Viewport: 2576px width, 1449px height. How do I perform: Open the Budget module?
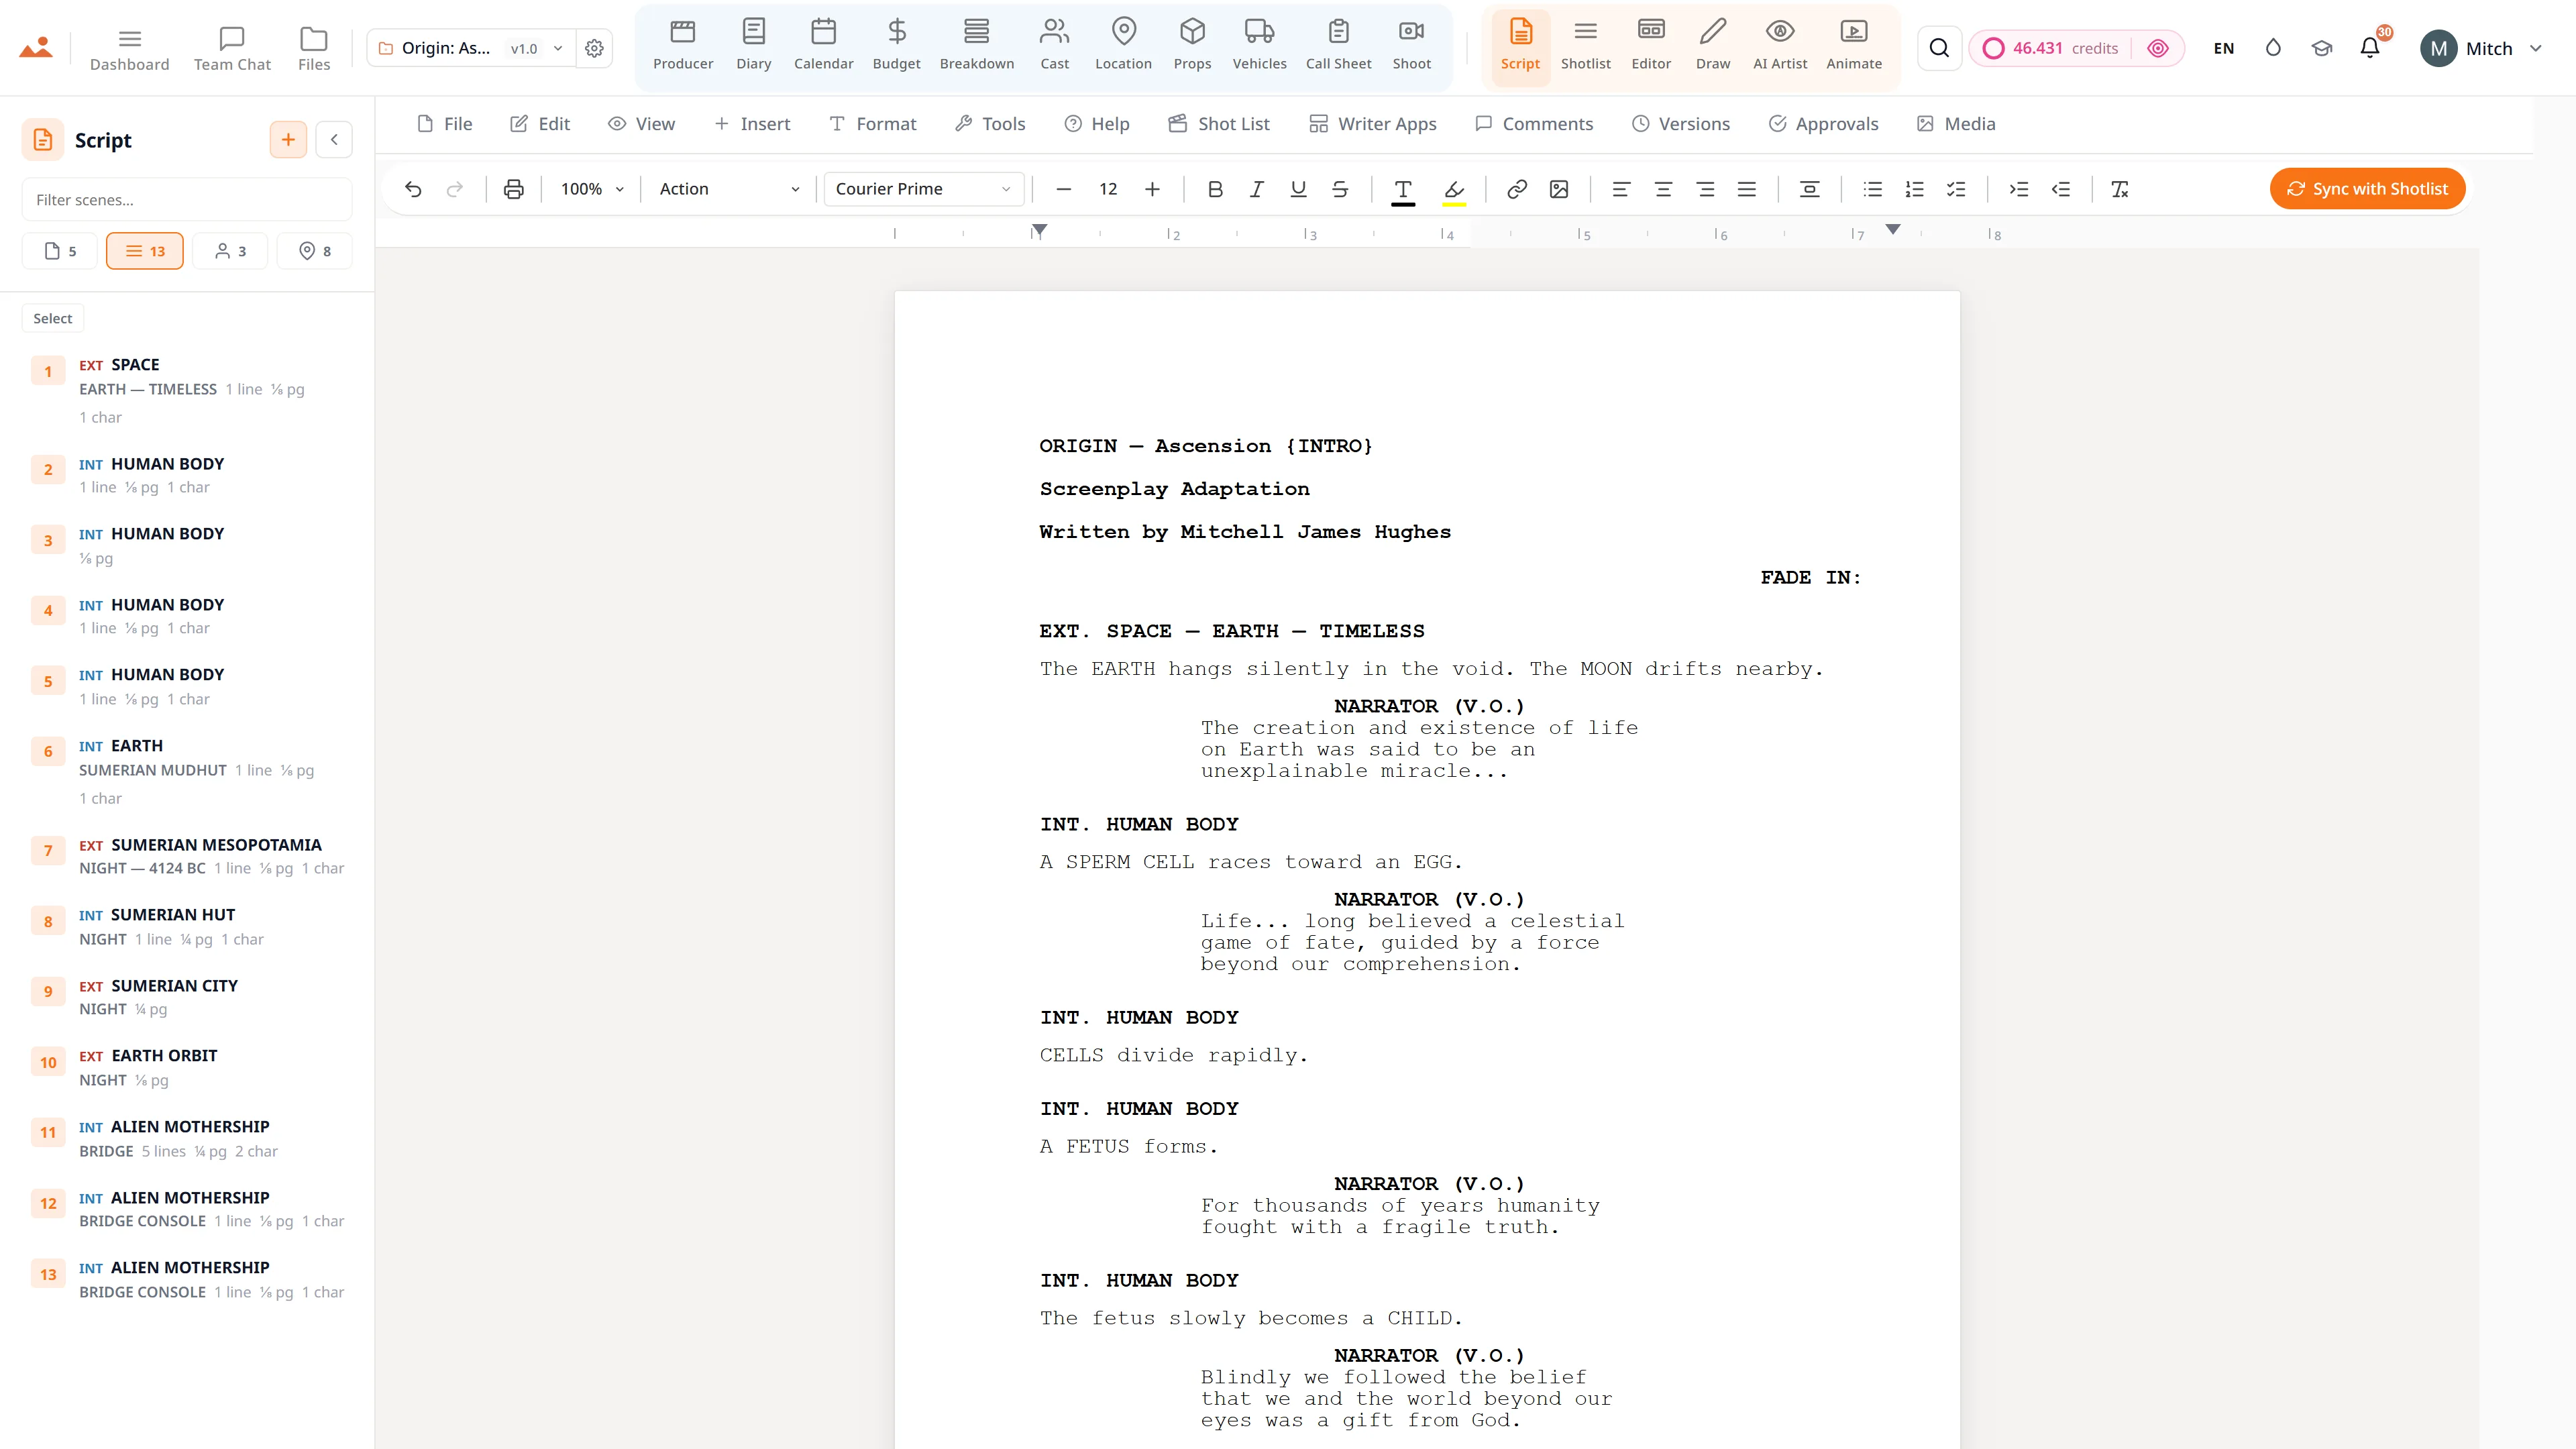tap(897, 47)
